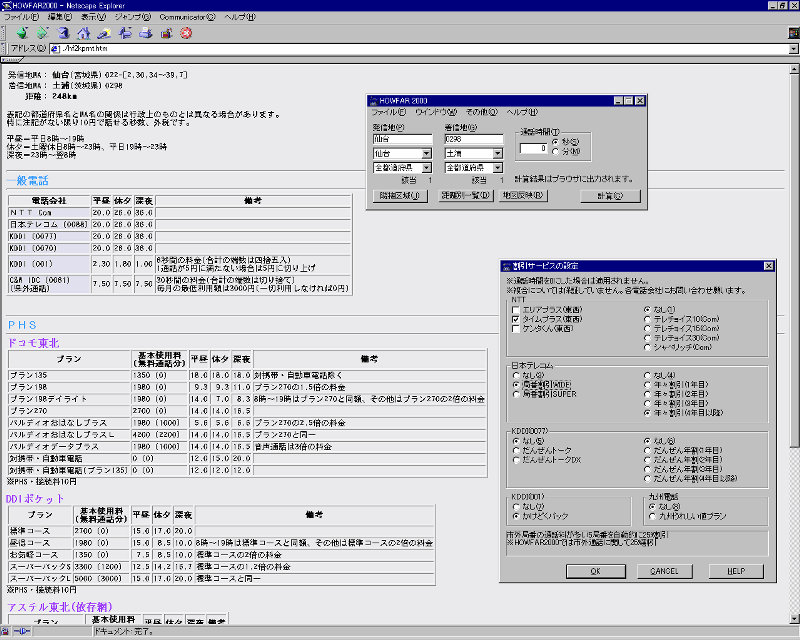The image size is (800, 640).
Task: Click the ドコモ東北 section heading
Action: tap(33, 343)
